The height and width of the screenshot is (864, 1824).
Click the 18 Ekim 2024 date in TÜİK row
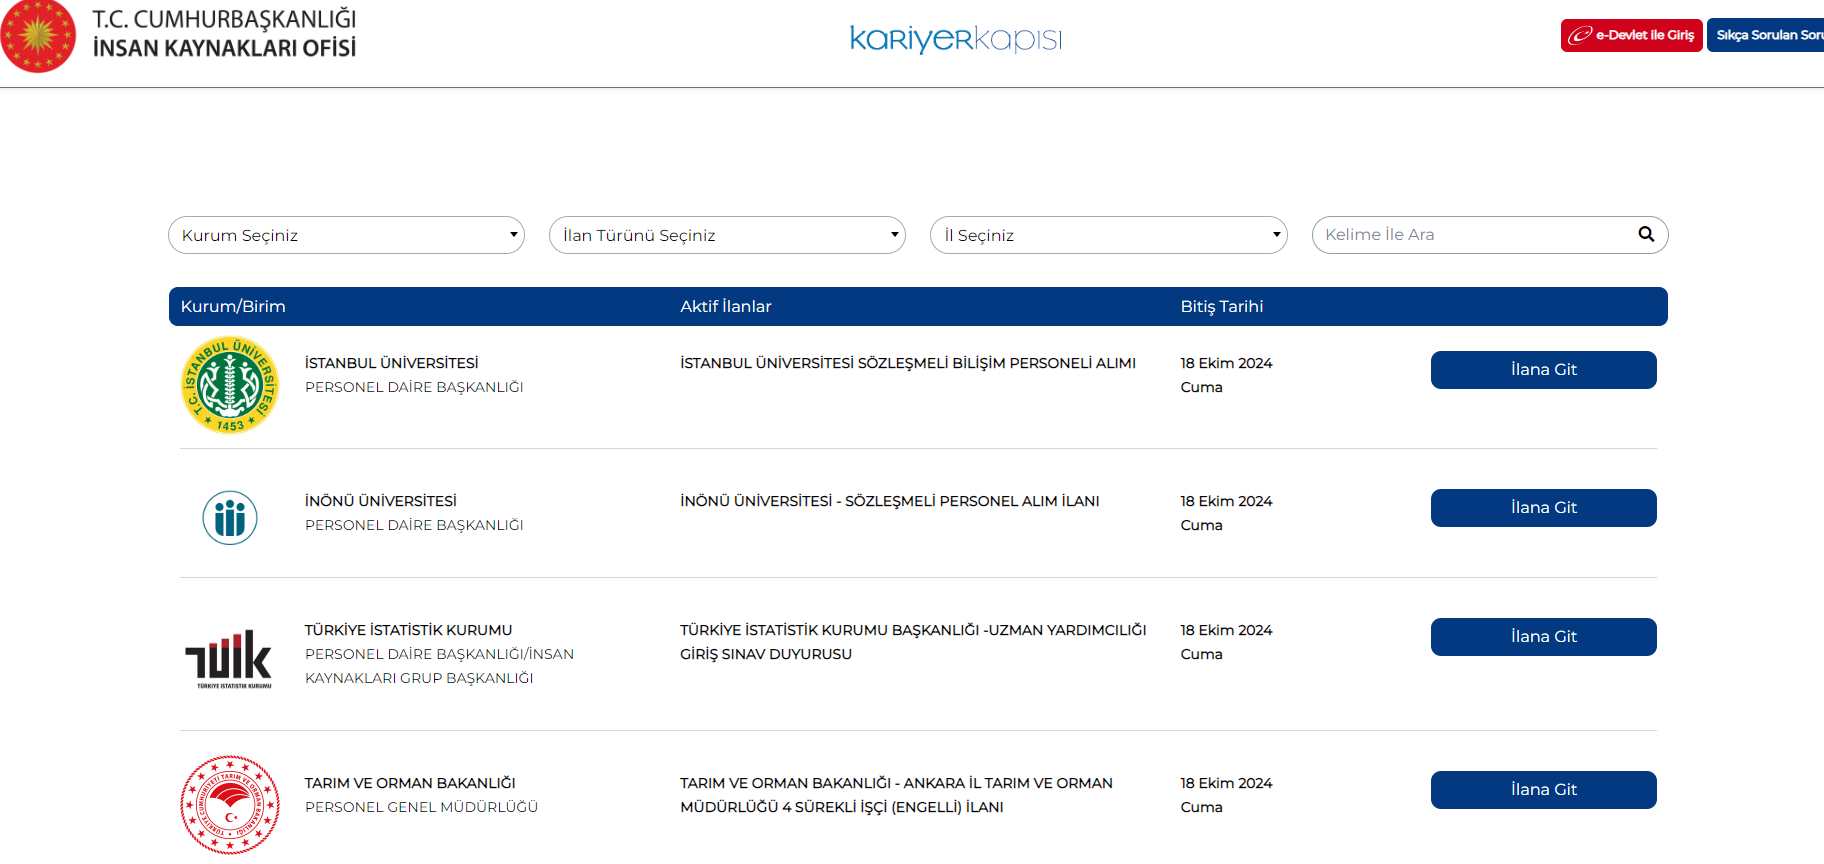click(1226, 630)
